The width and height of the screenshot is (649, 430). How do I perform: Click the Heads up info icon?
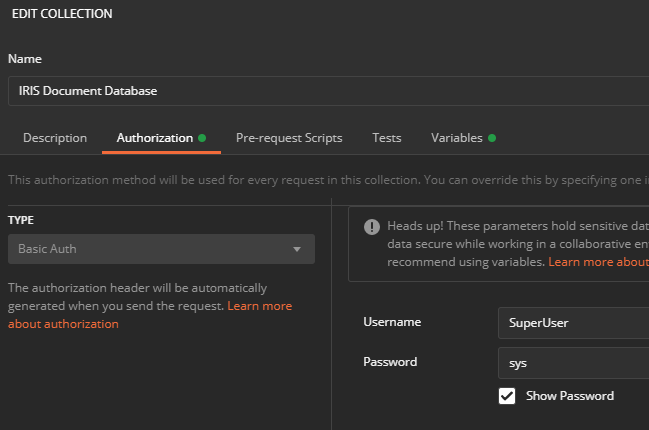(x=372, y=226)
